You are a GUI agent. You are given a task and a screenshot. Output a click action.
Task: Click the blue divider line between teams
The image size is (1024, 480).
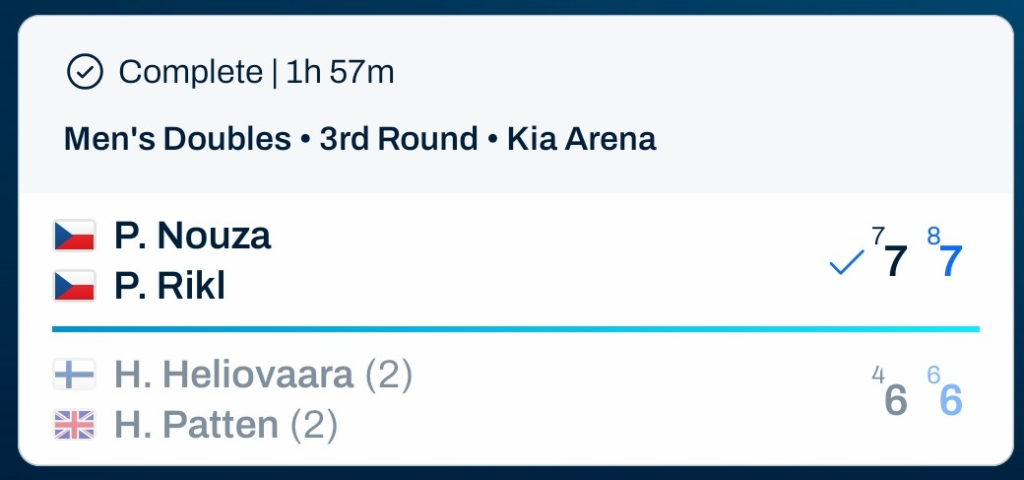515,328
